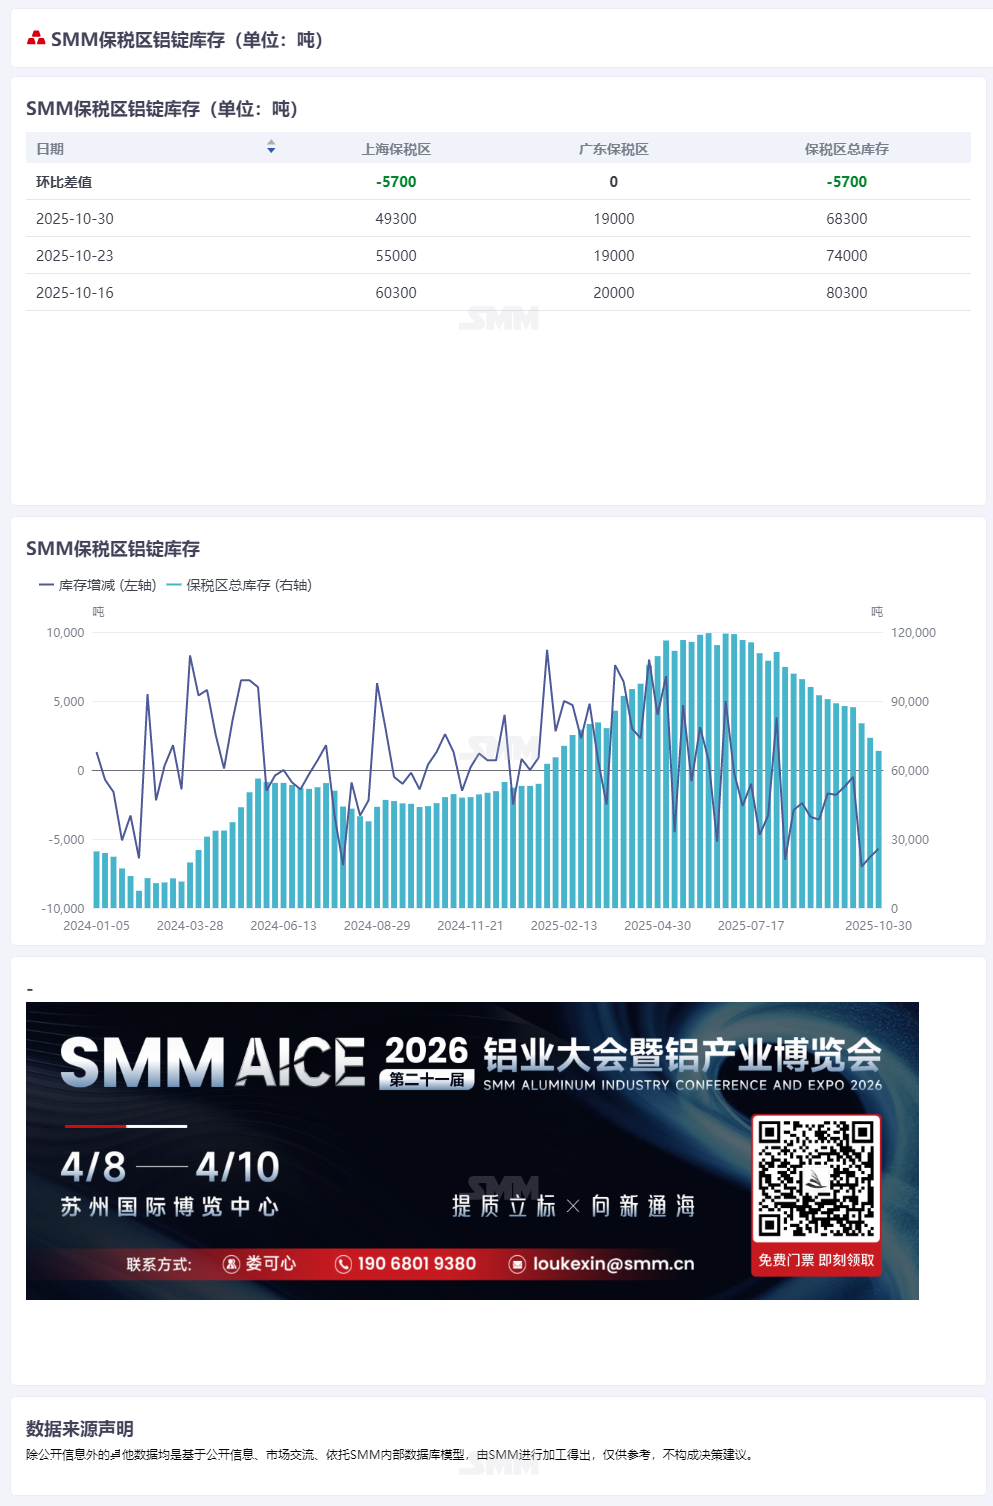
Task: Click the 广东保税区 column header
Action: (614, 149)
